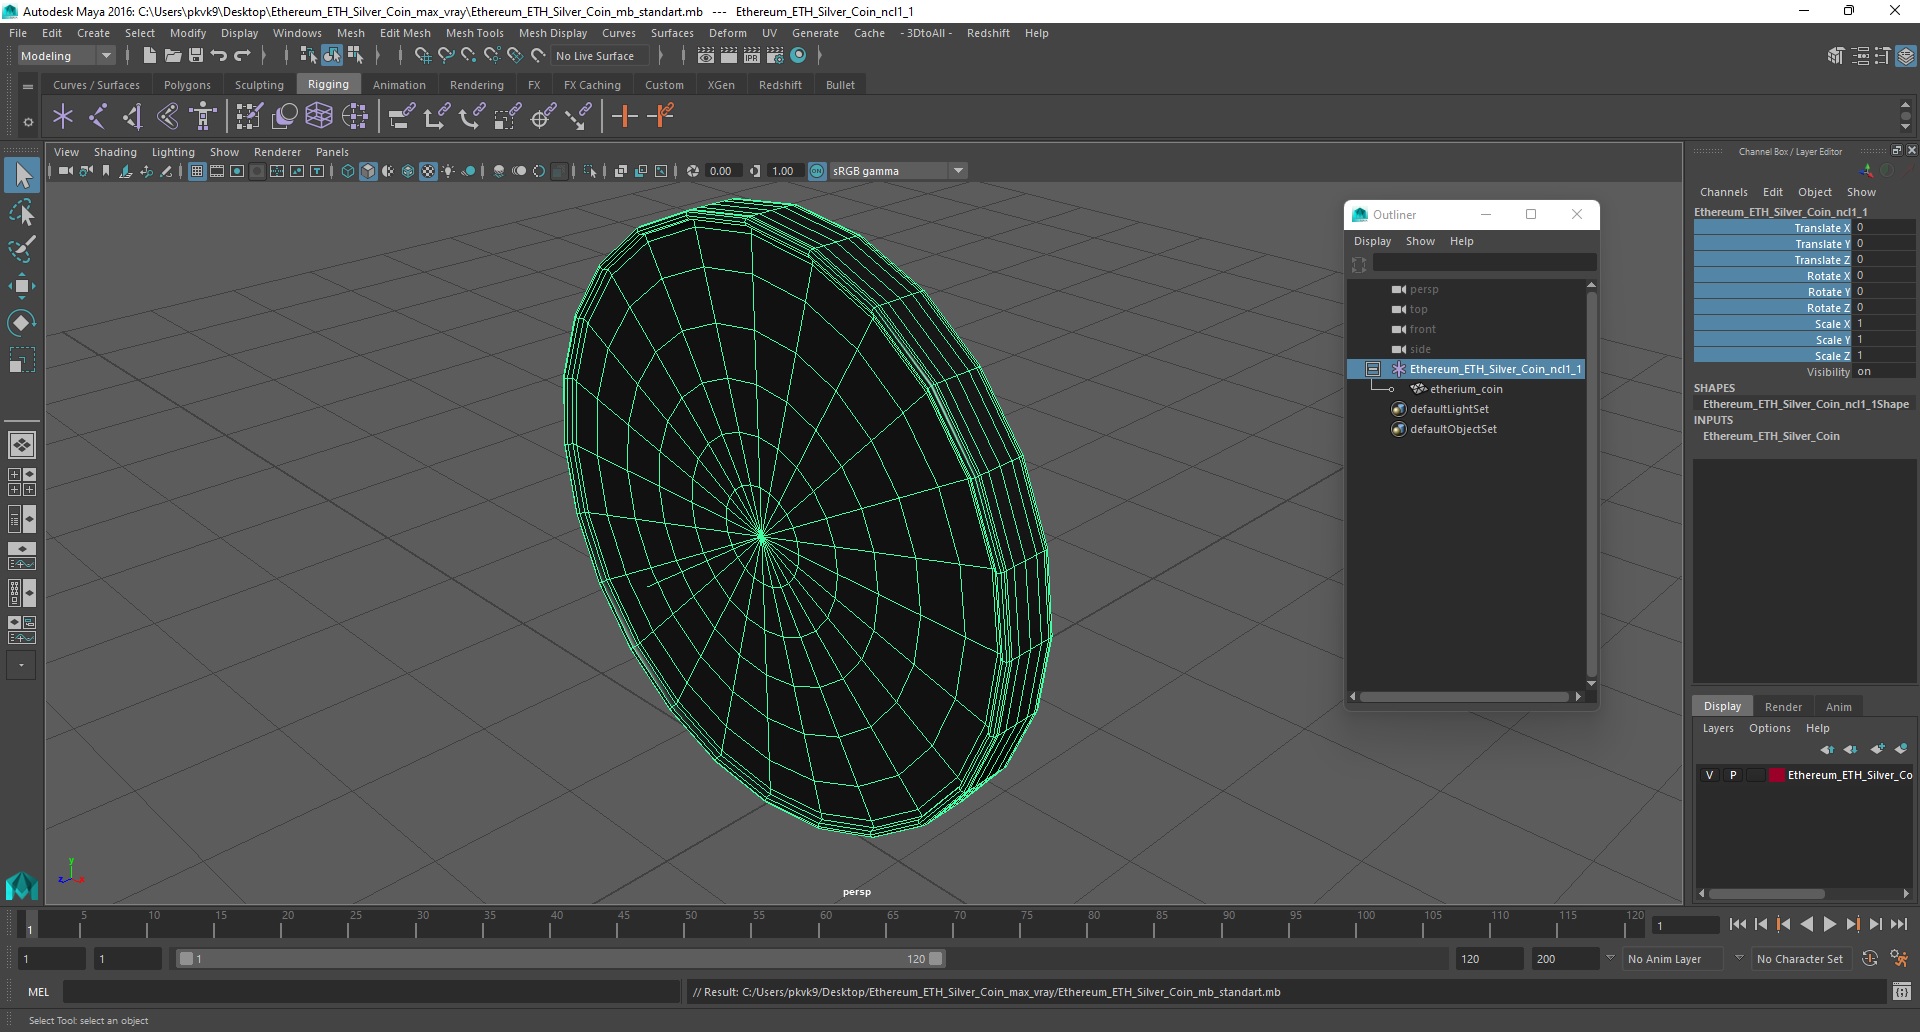Switch to the Polygons shelf tab

(x=187, y=85)
